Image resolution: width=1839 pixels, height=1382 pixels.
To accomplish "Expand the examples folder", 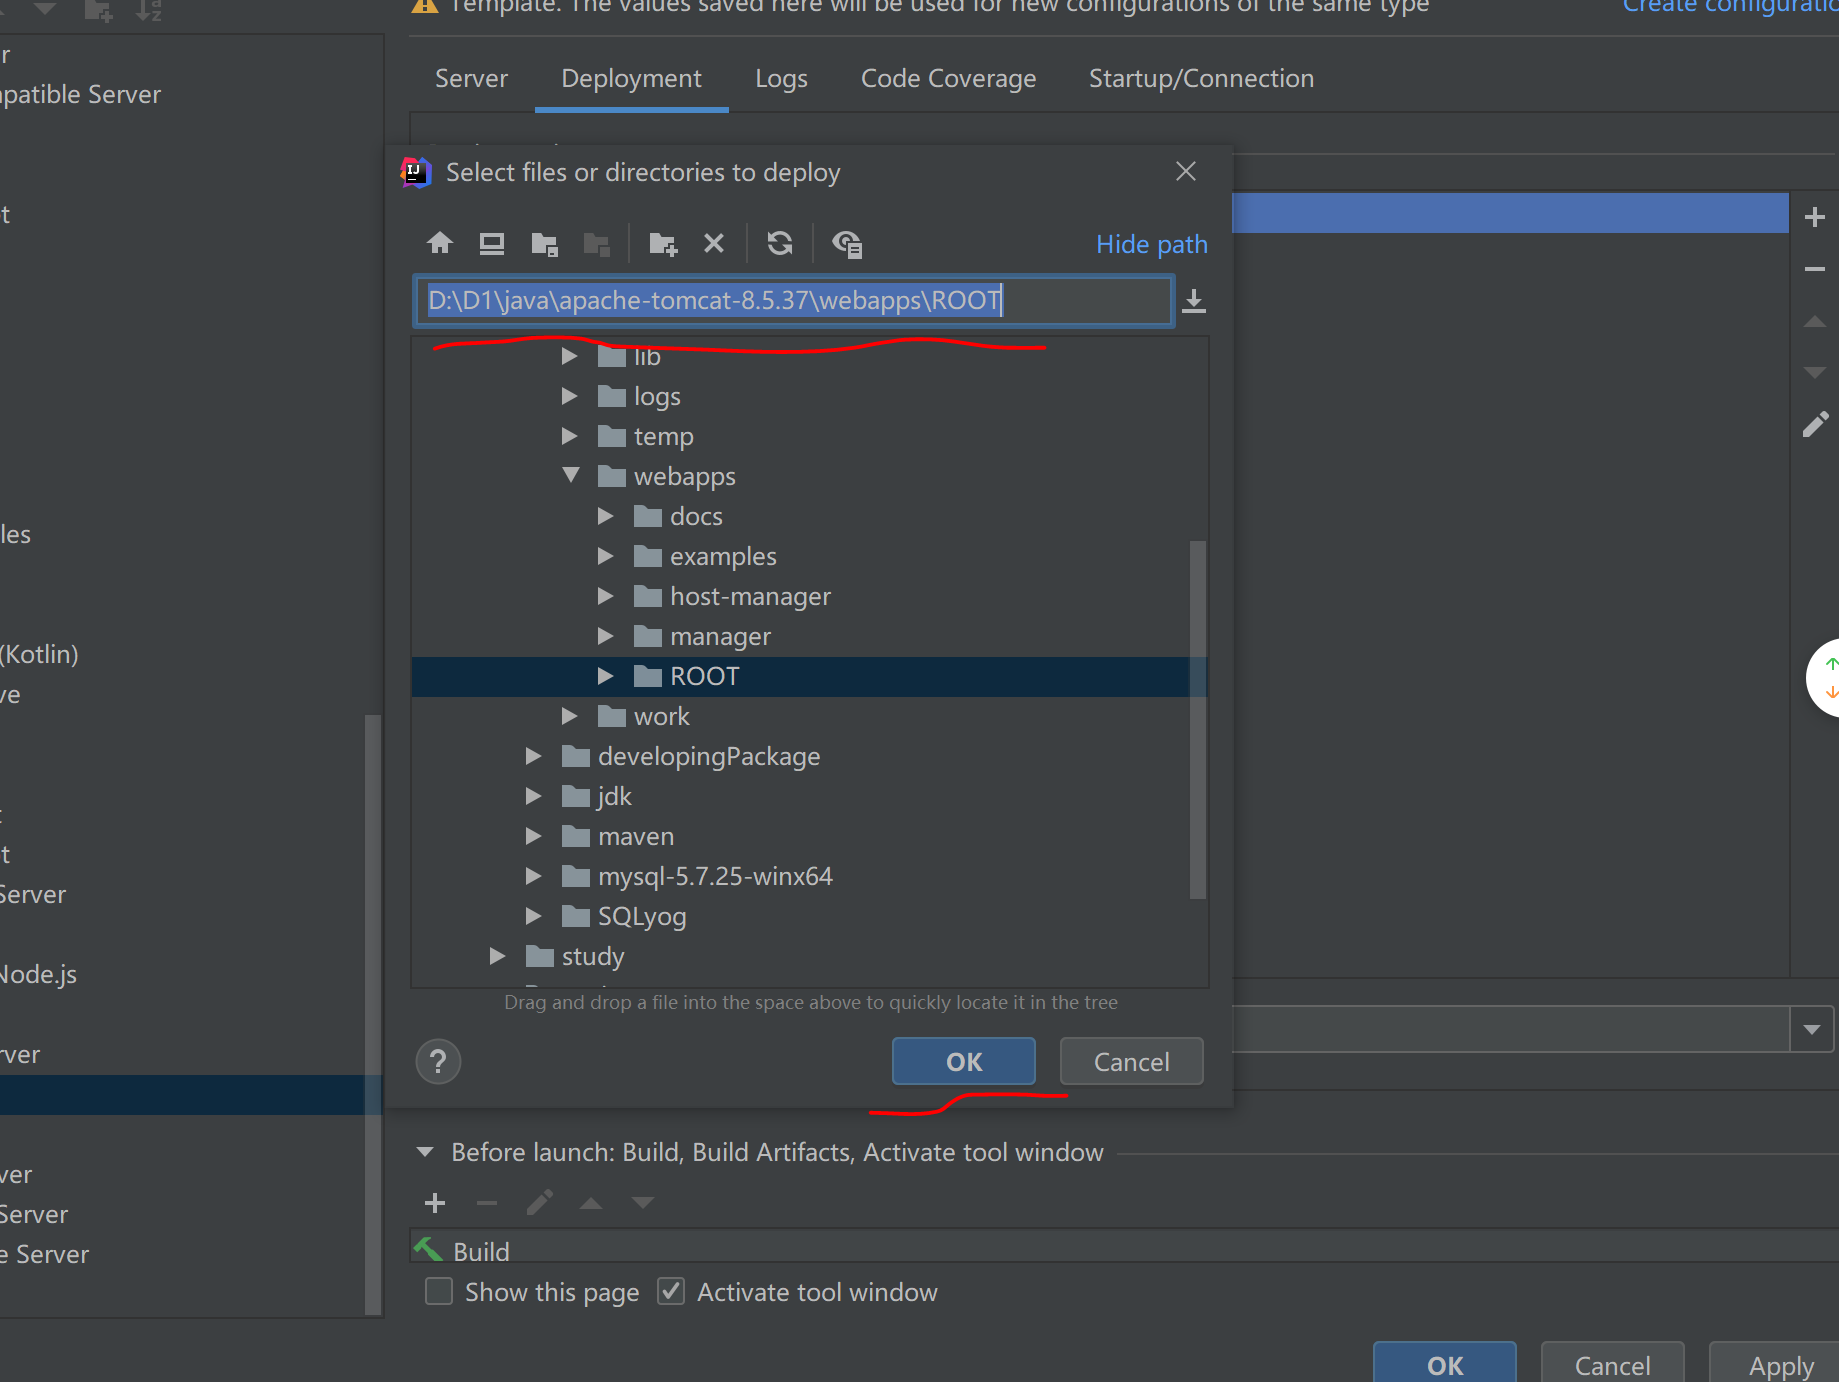I will click(x=605, y=556).
